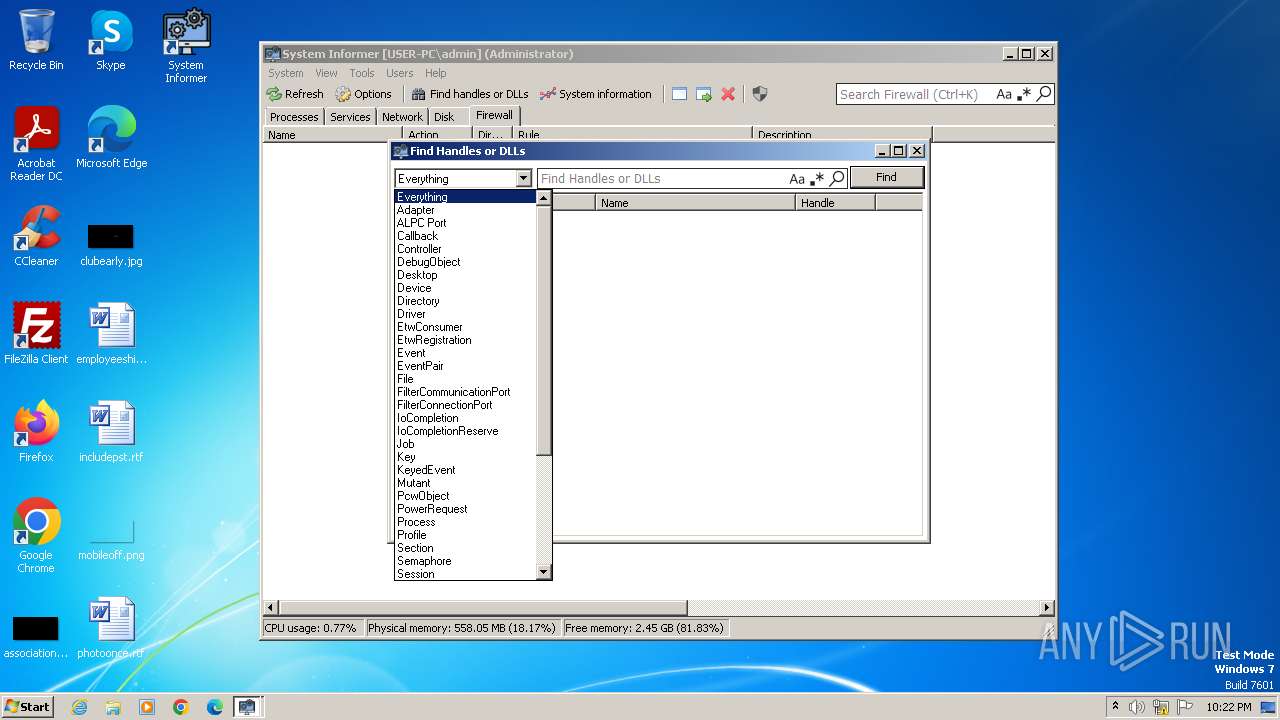Click Find handles or DLLs toolbar button
The width and height of the screenshot is (1280, 720).
[470, 94]
